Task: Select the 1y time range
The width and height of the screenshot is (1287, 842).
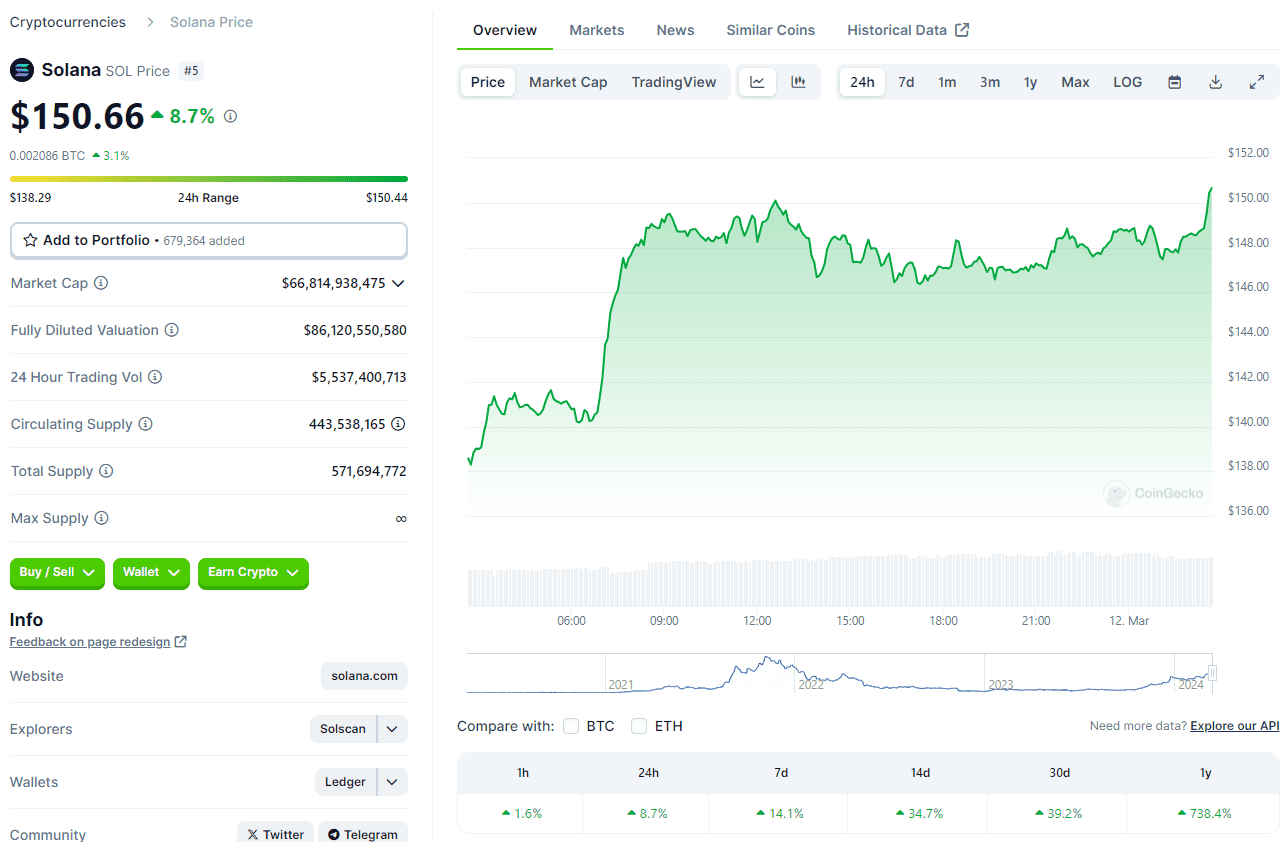Action: 1030,82
